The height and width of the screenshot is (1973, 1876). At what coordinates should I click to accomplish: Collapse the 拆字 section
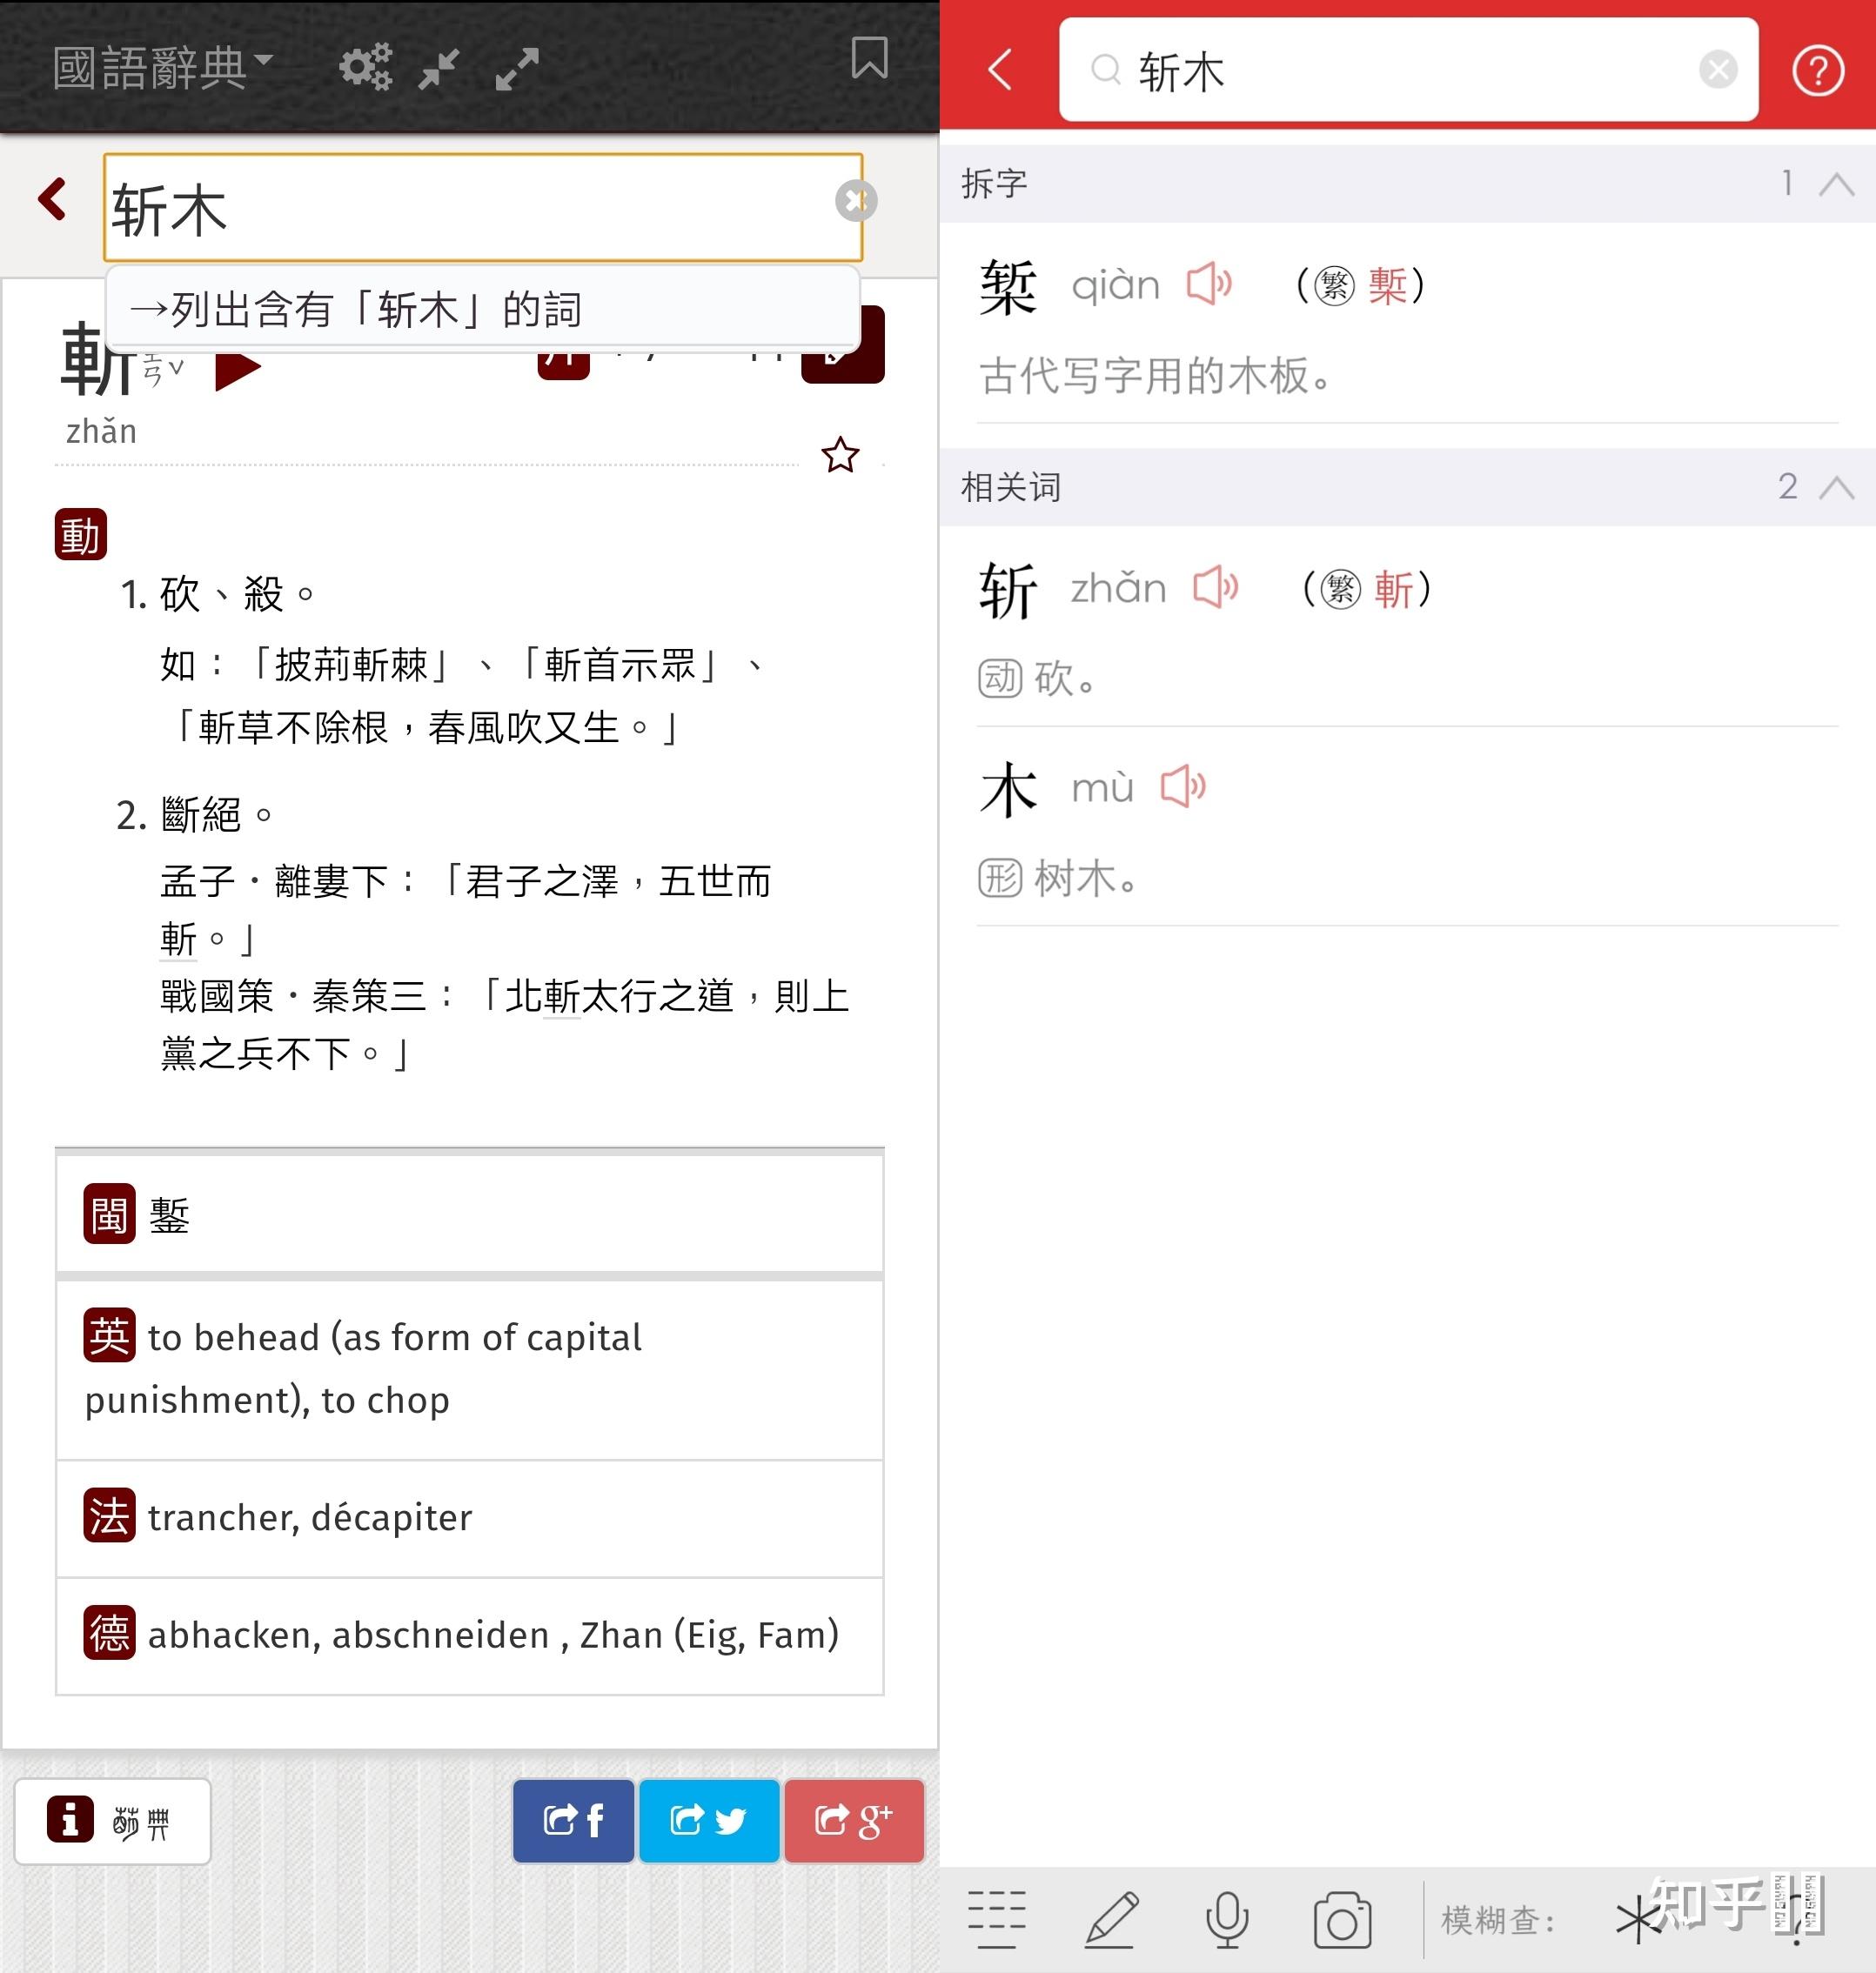coord(1836,184)
